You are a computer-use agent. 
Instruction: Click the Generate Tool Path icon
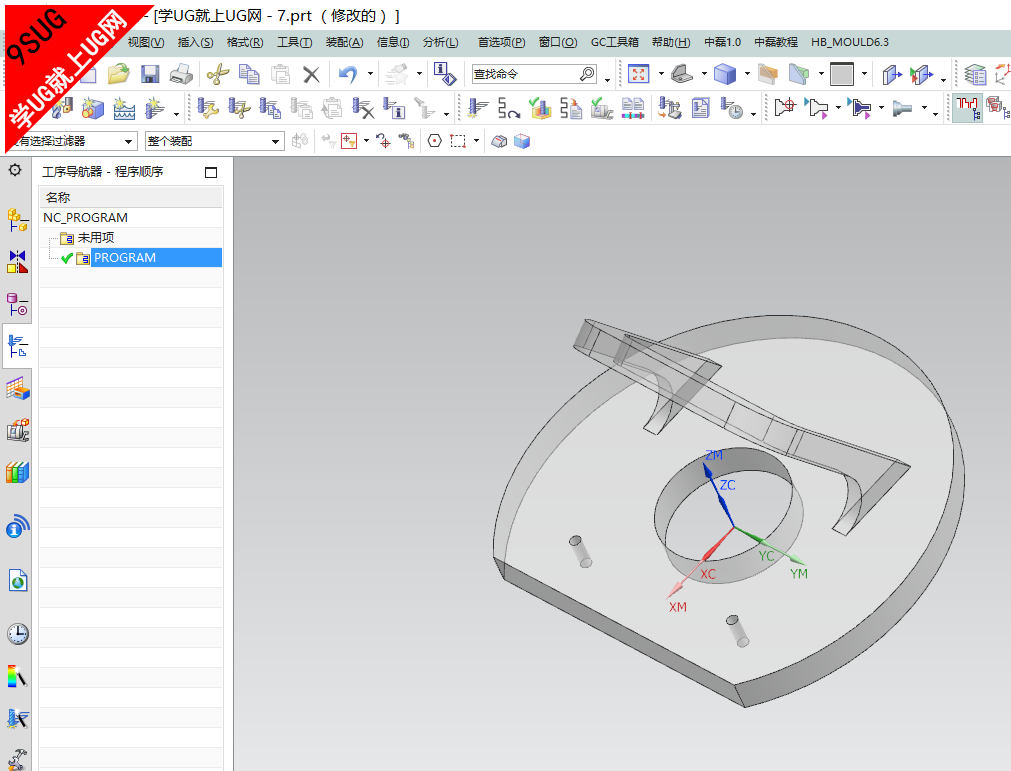click(x=478, y=108)
